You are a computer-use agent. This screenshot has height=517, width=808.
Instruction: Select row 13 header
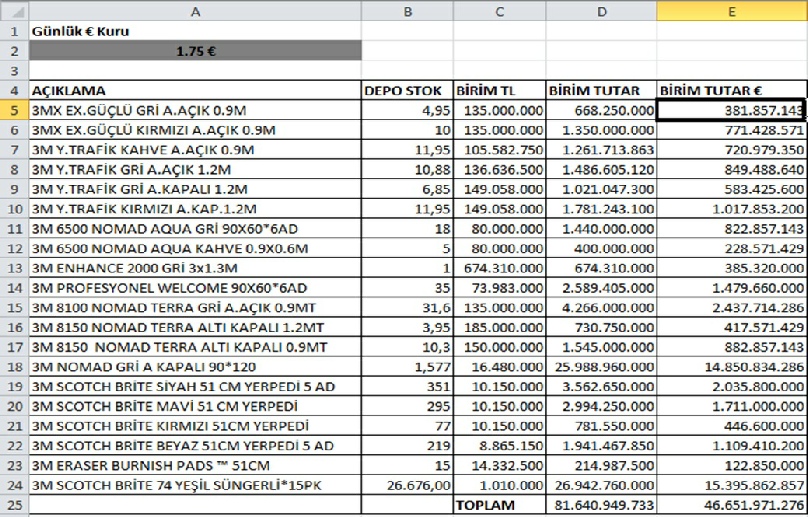click(14, 268)
